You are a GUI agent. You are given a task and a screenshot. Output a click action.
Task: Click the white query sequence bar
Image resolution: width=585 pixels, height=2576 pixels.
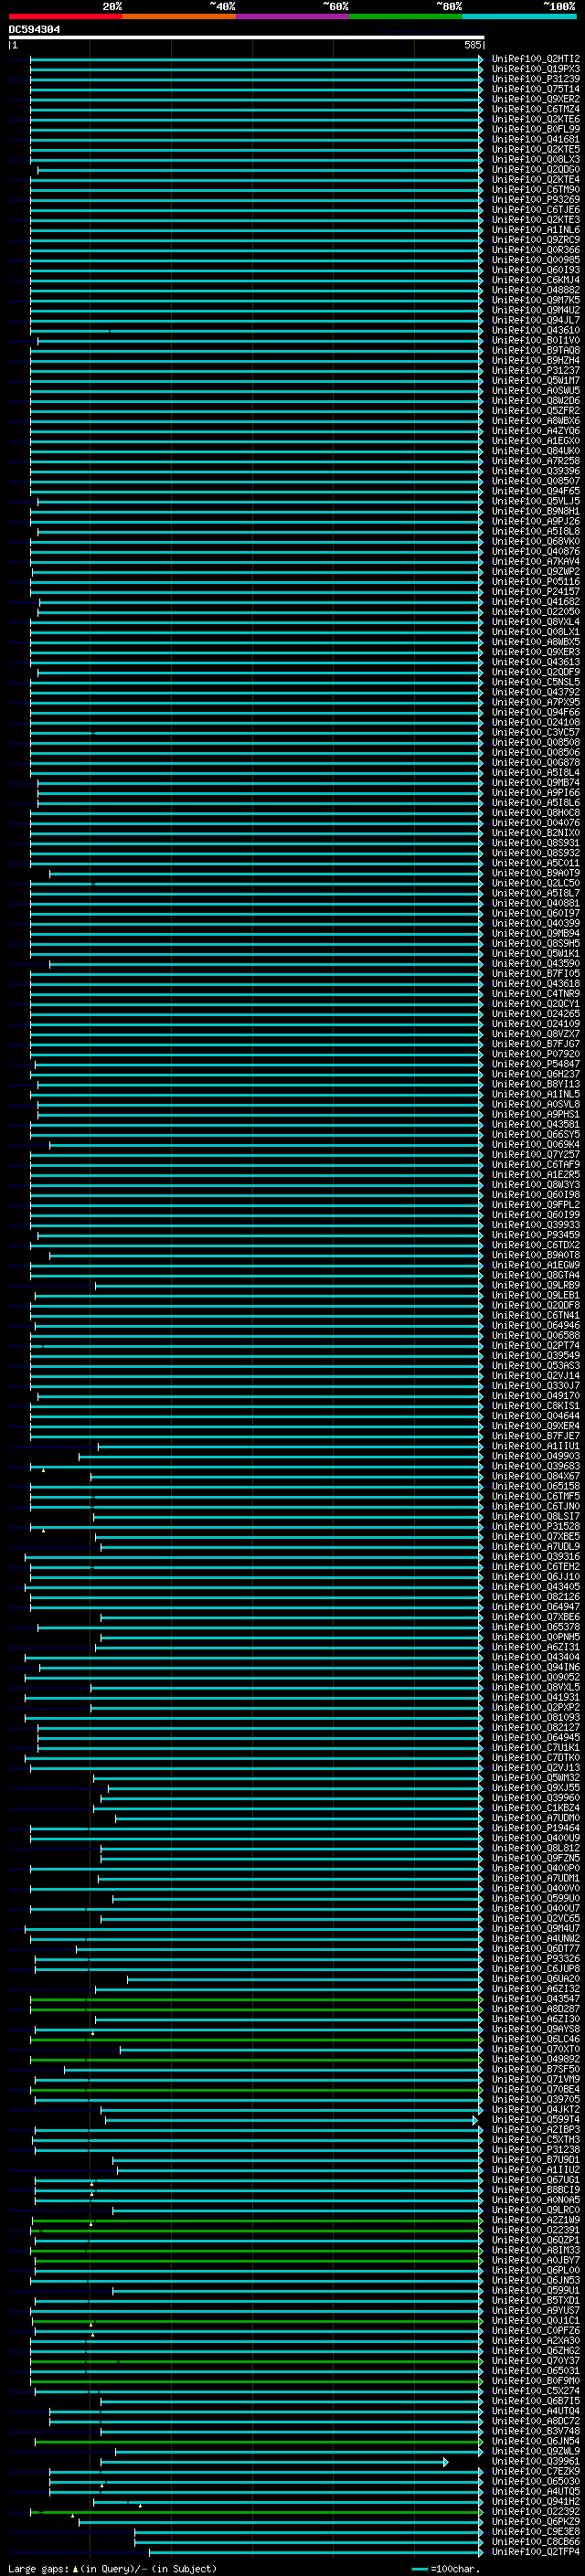[246, 37]
